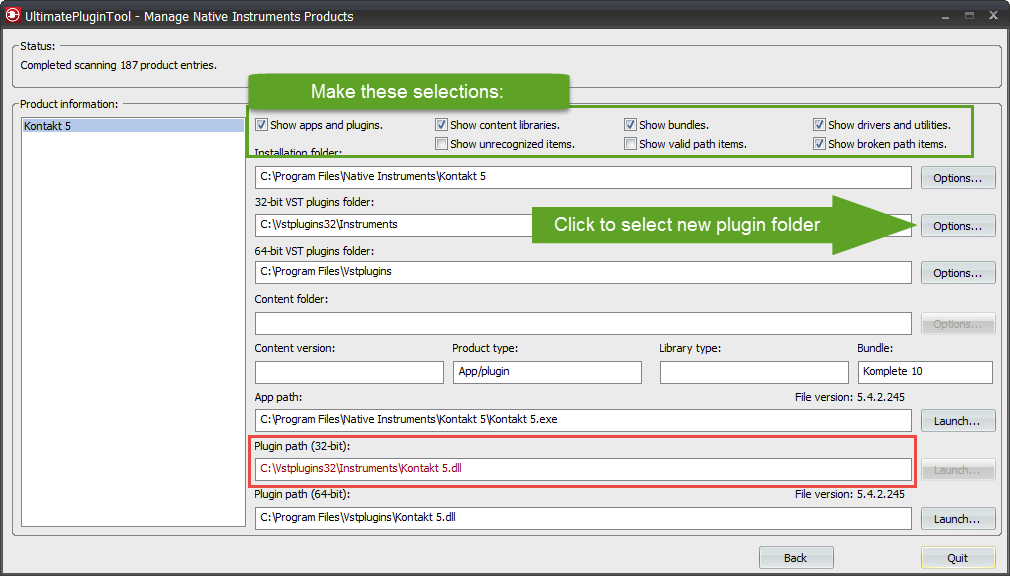Click the Content version field
Viewport: 1010px width, 576px height.
click(x=349, y=372)
